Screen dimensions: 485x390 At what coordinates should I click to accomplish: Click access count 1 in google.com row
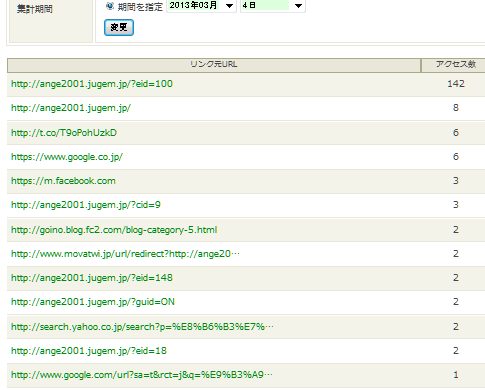(456, 375)
